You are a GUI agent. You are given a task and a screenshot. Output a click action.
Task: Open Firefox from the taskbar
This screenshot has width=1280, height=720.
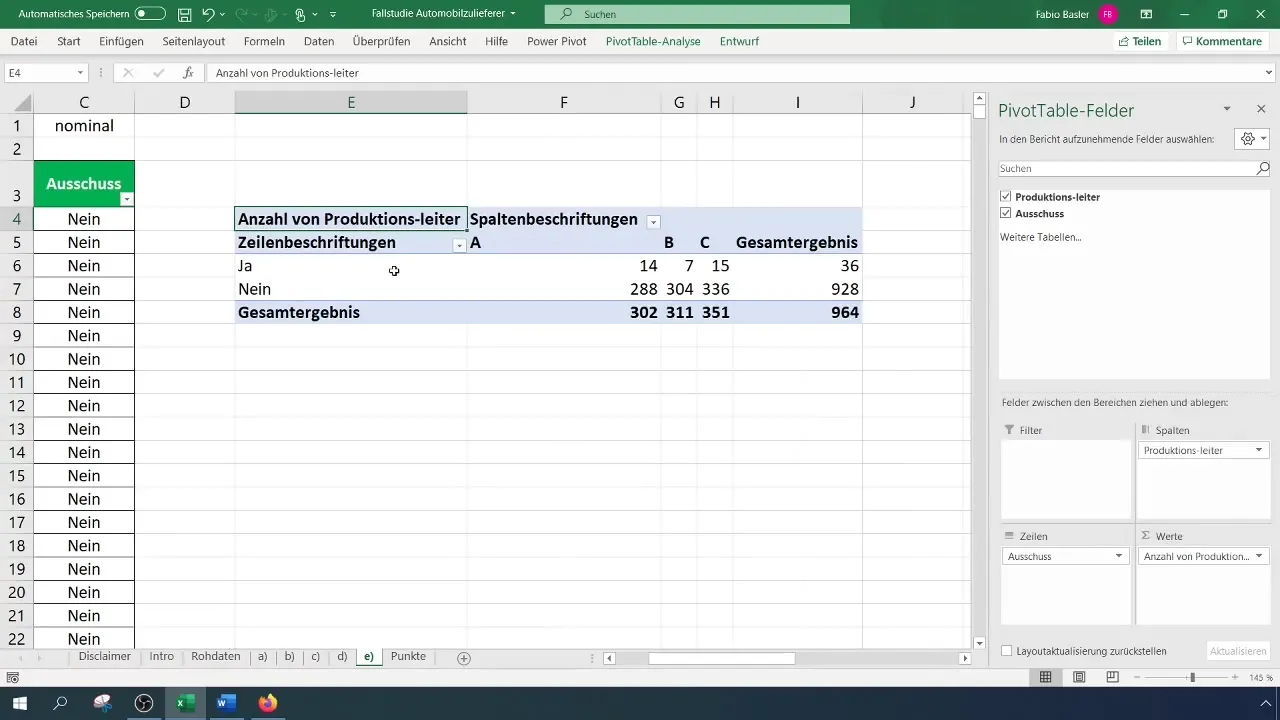[267, 703]
